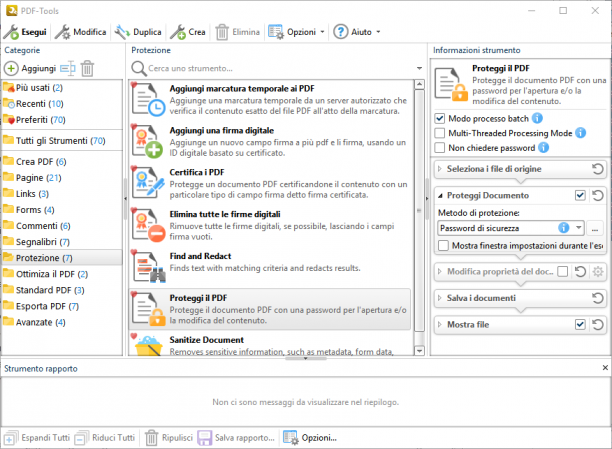Click info icon beside Modo processo batch
Screen dimensions: 612x449
click(537, 118)
